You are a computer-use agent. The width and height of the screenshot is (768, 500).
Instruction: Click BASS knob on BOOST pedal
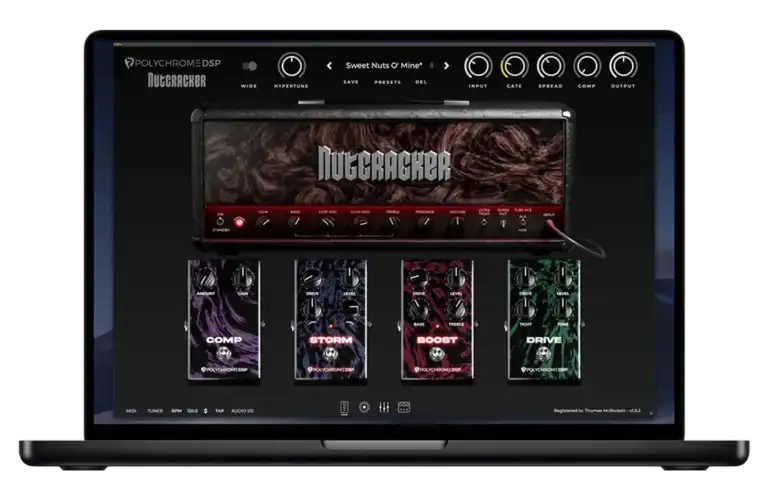tap(419, 310)
